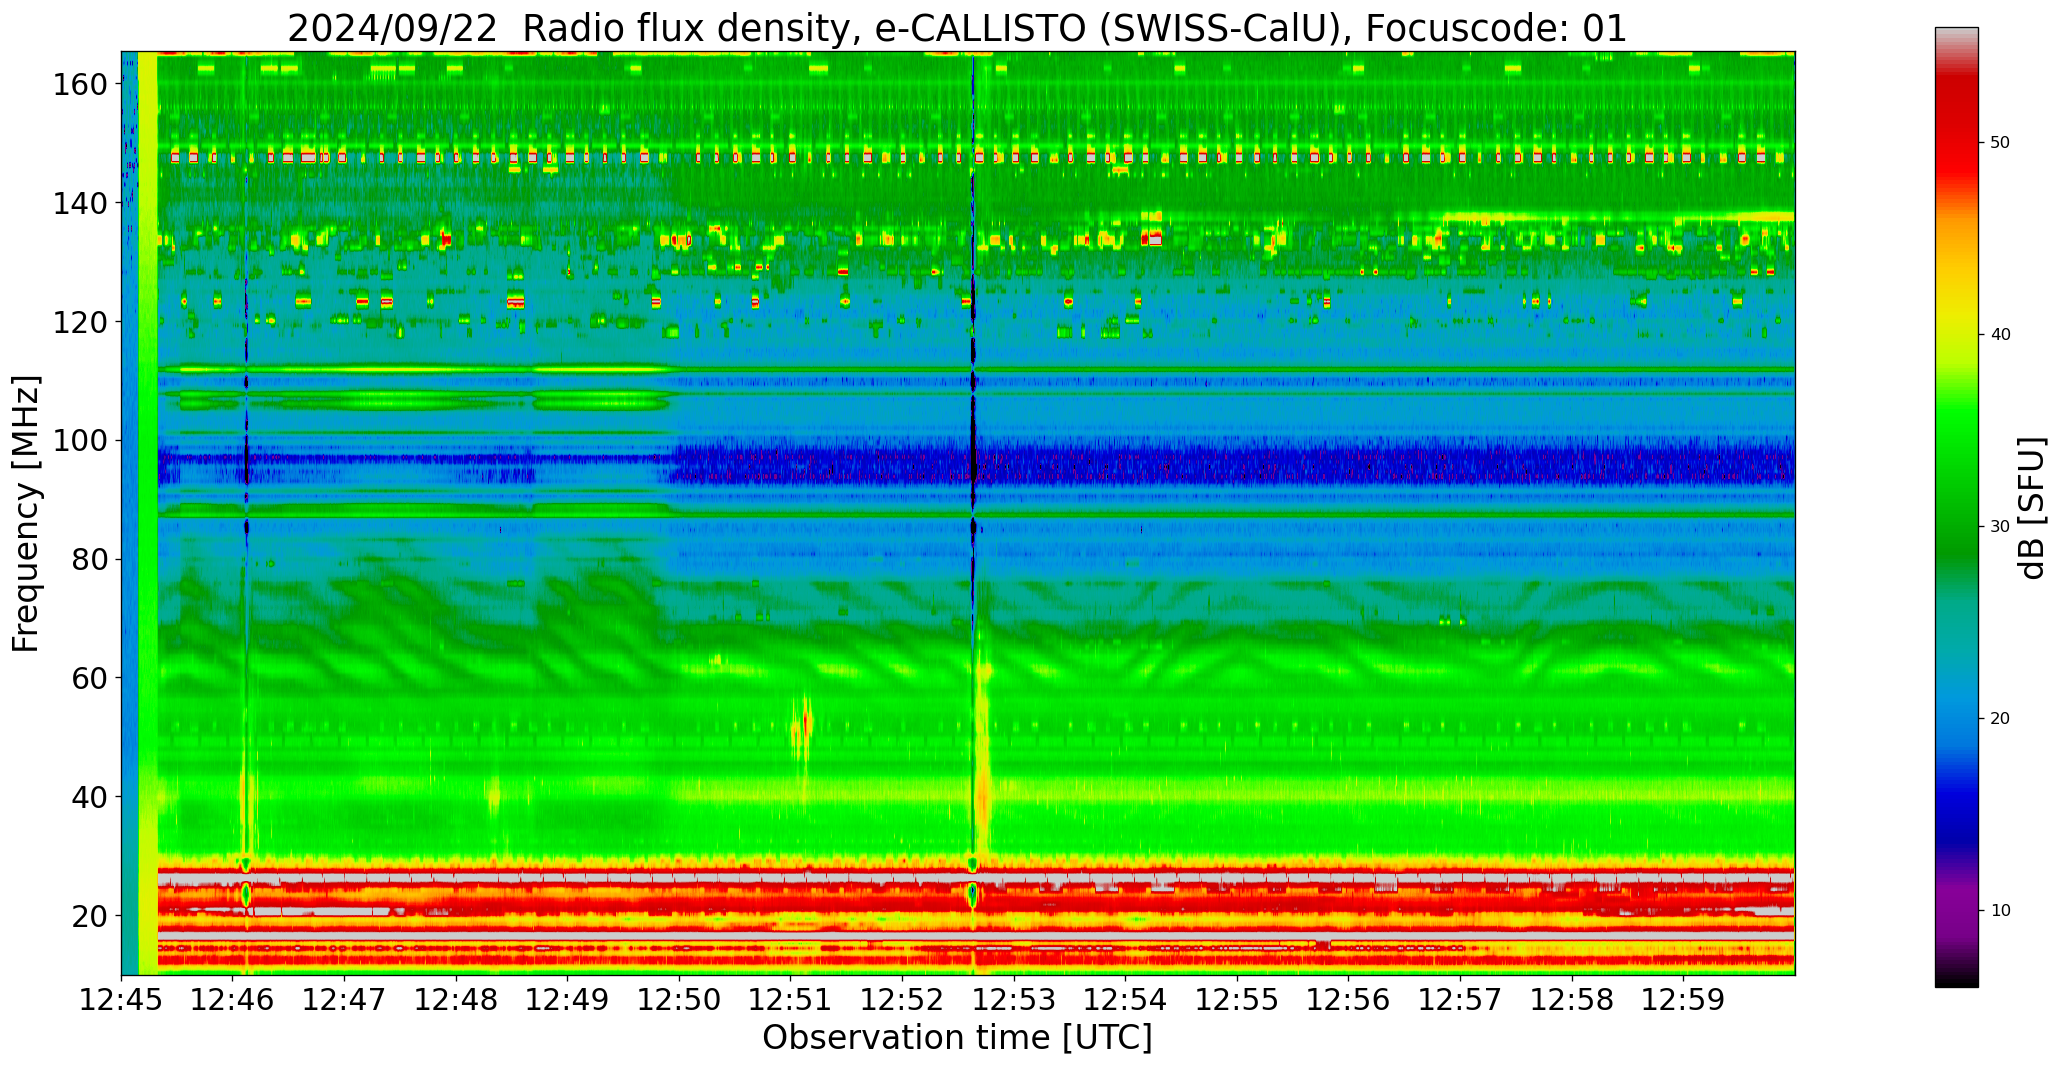Click the 20 MHz frequency tick label
Screen dimensions: 2062x1067
90,916
